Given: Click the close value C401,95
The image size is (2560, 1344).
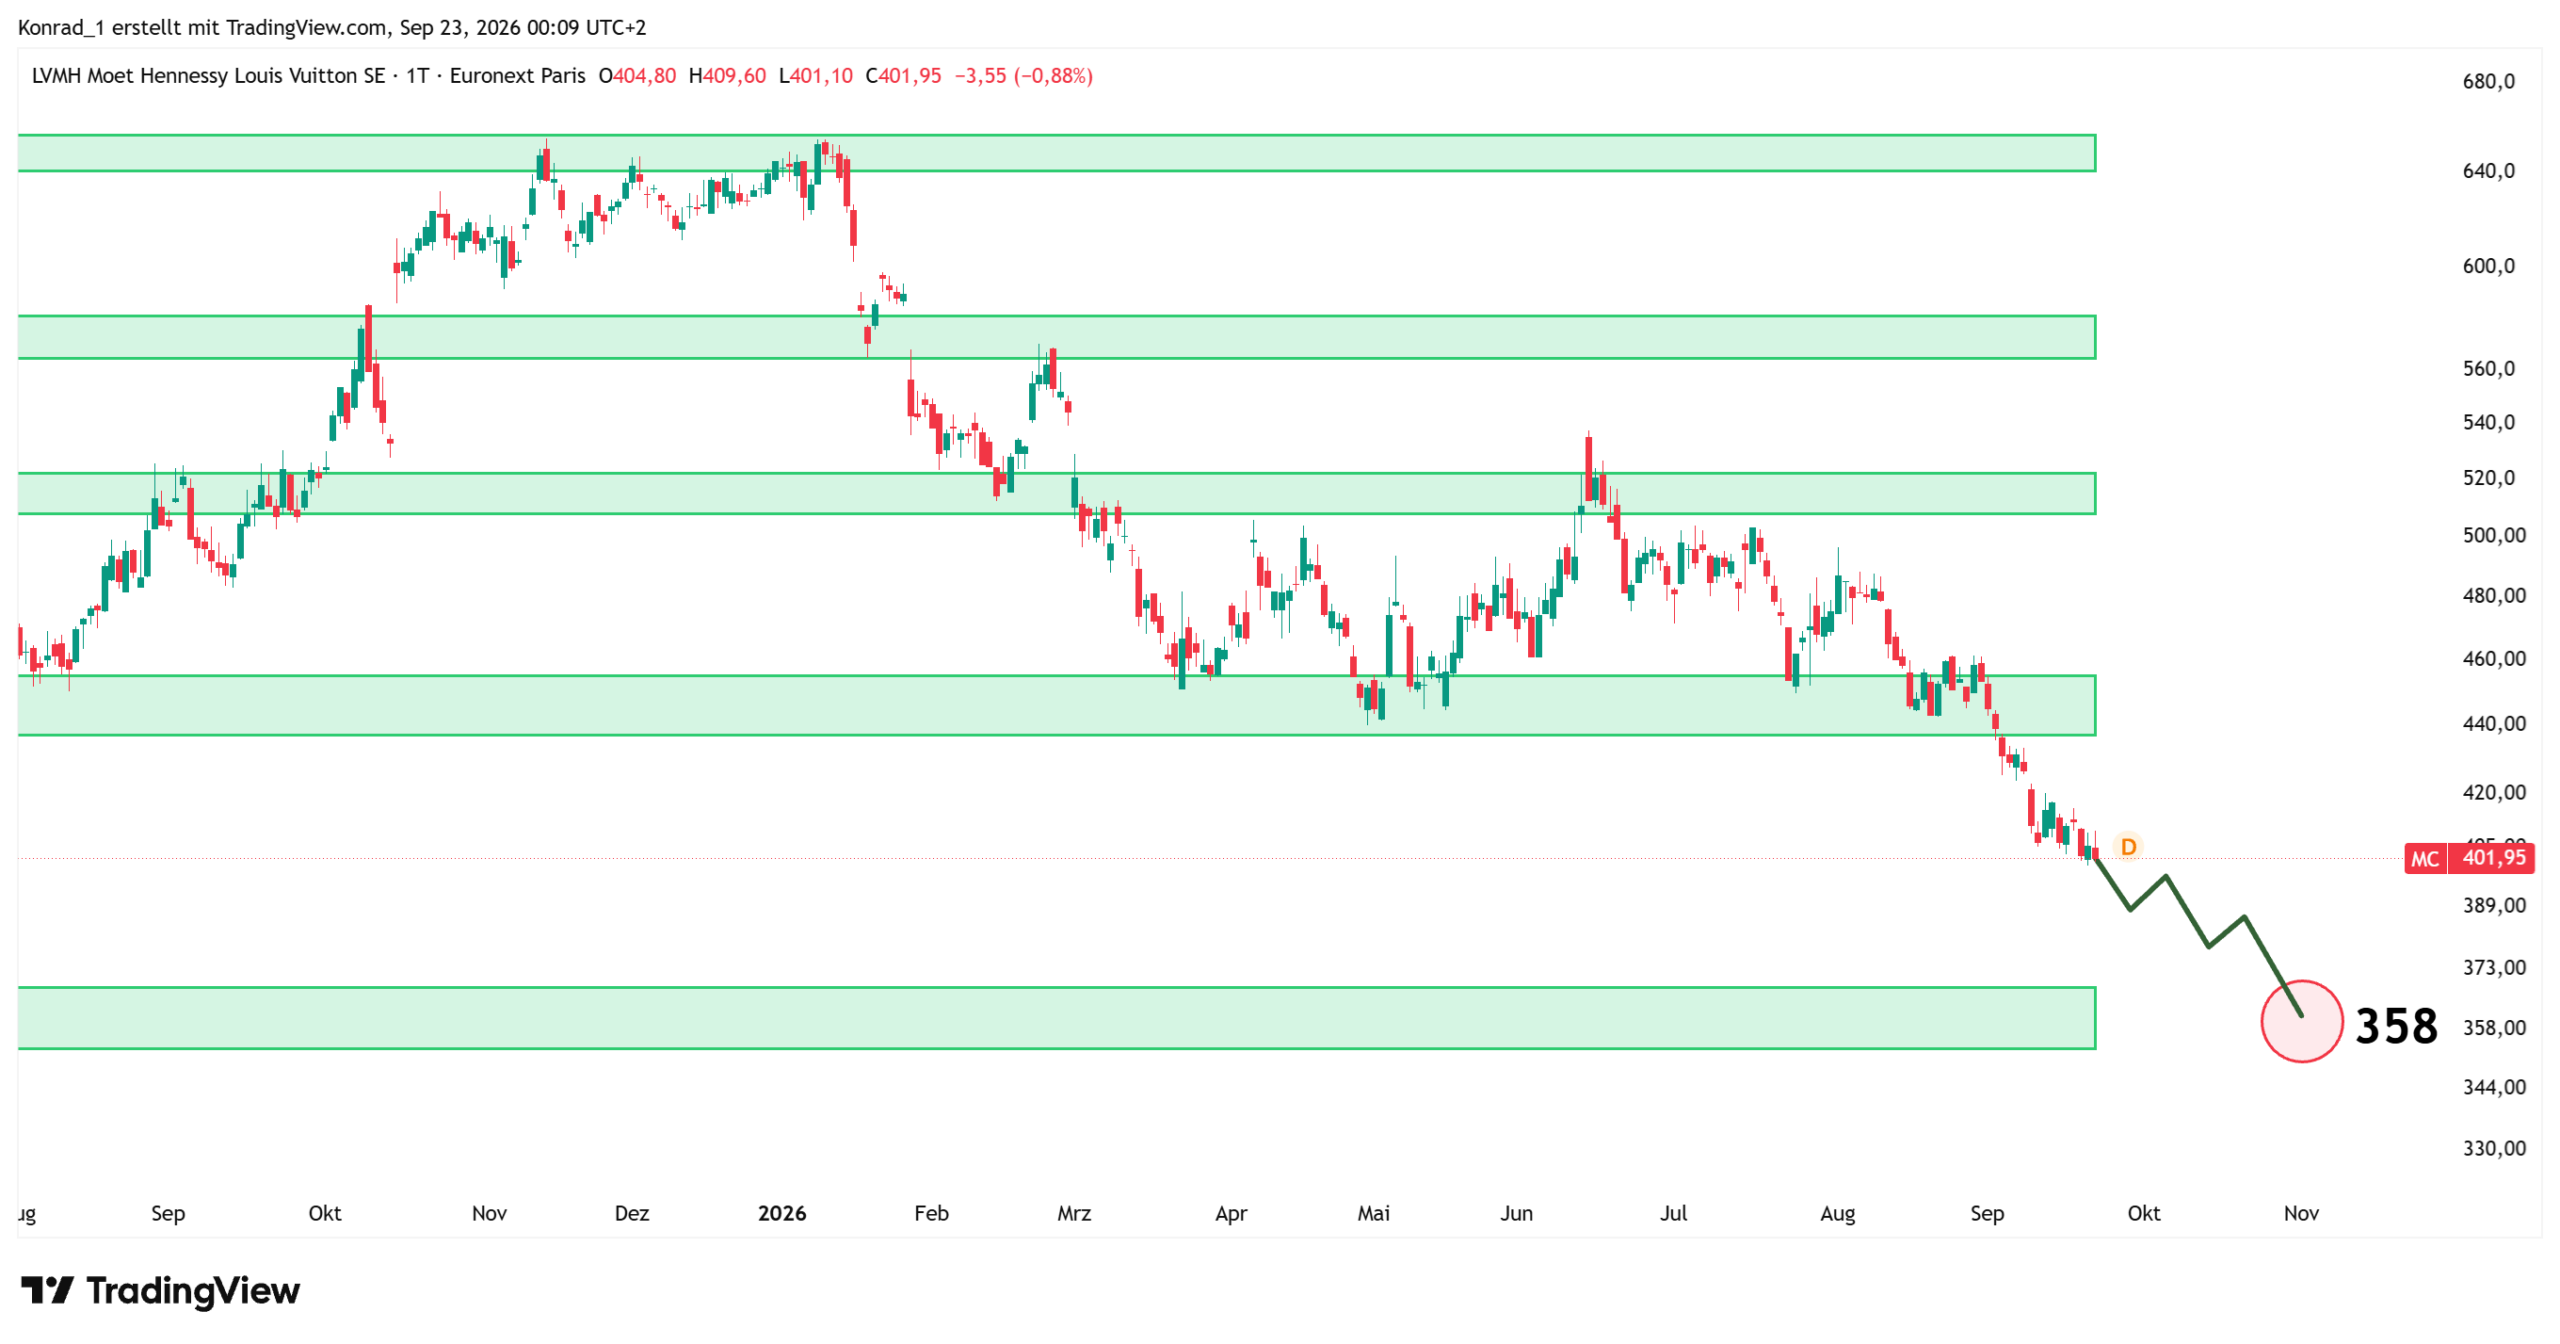Looking at the screenshot, I should [x=903, y=76].
